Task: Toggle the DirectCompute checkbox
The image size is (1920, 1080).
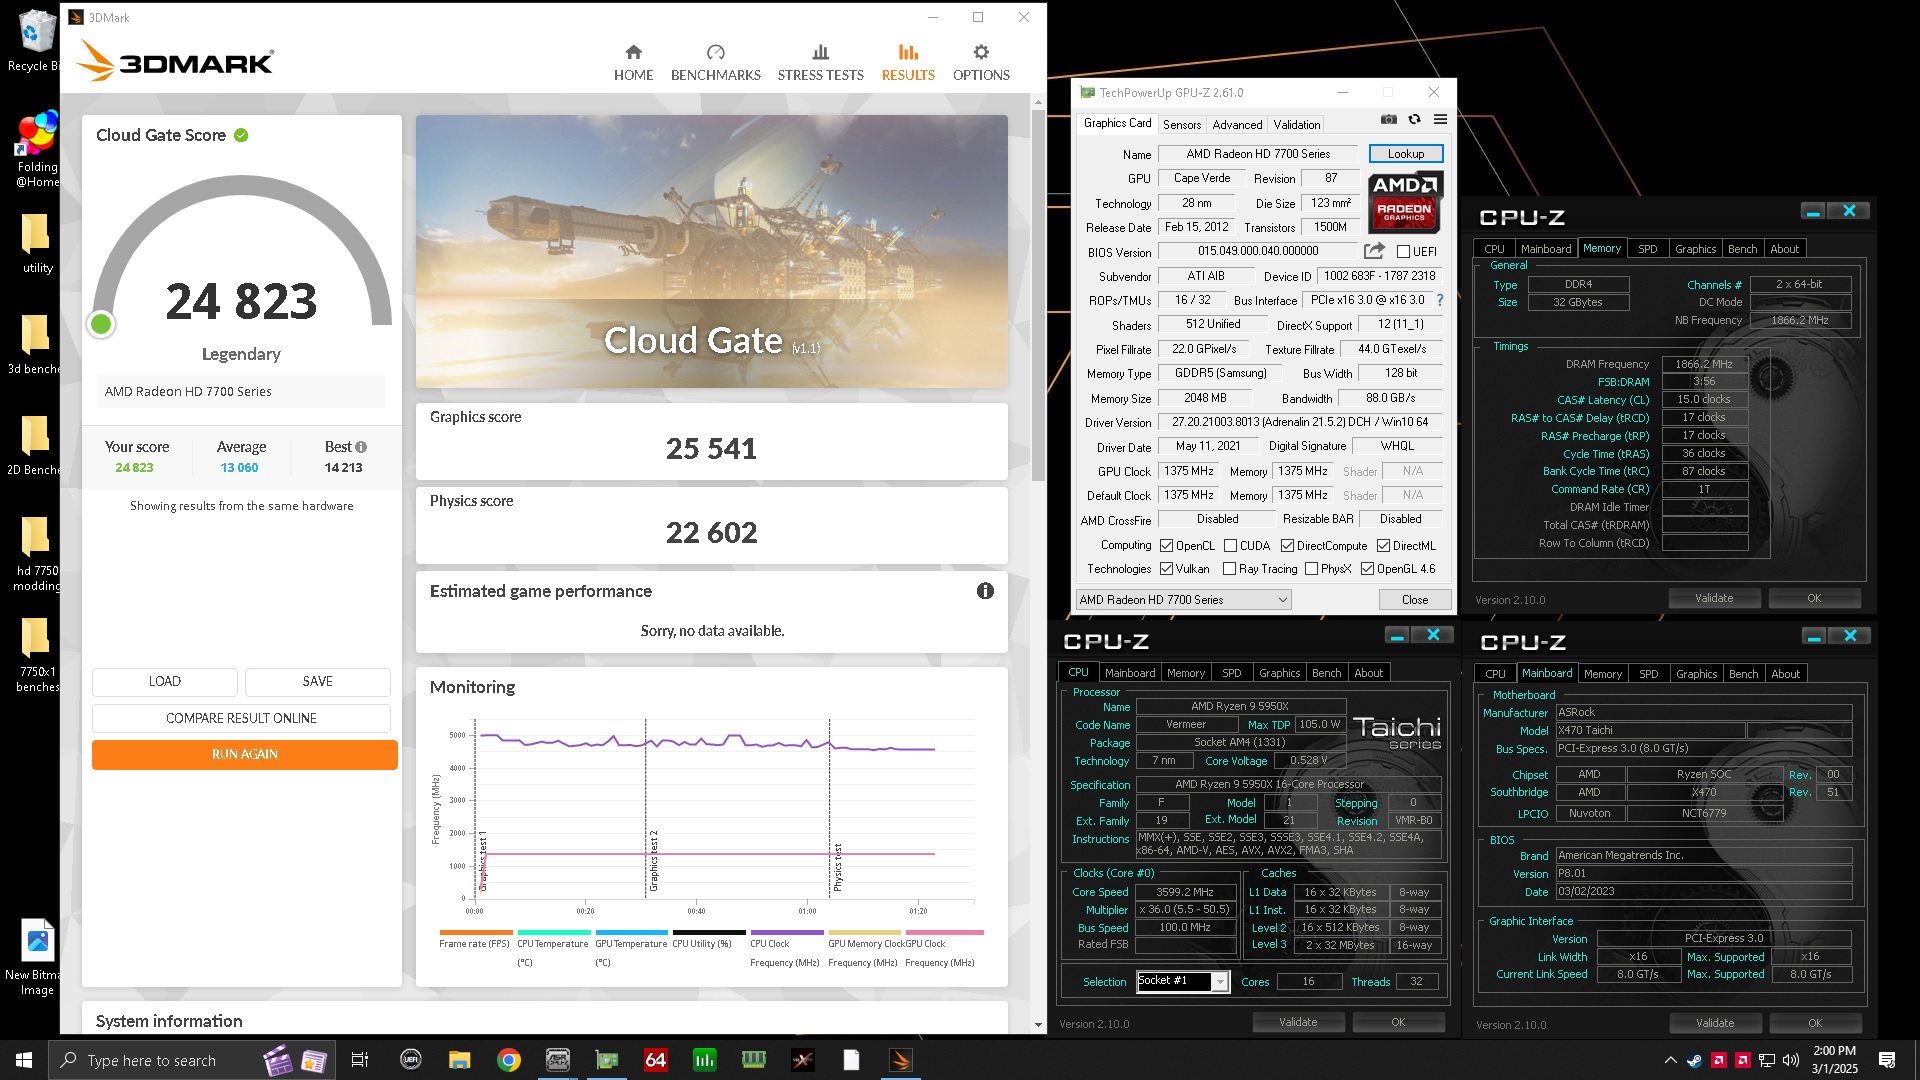Action: tap(1287, 546)
